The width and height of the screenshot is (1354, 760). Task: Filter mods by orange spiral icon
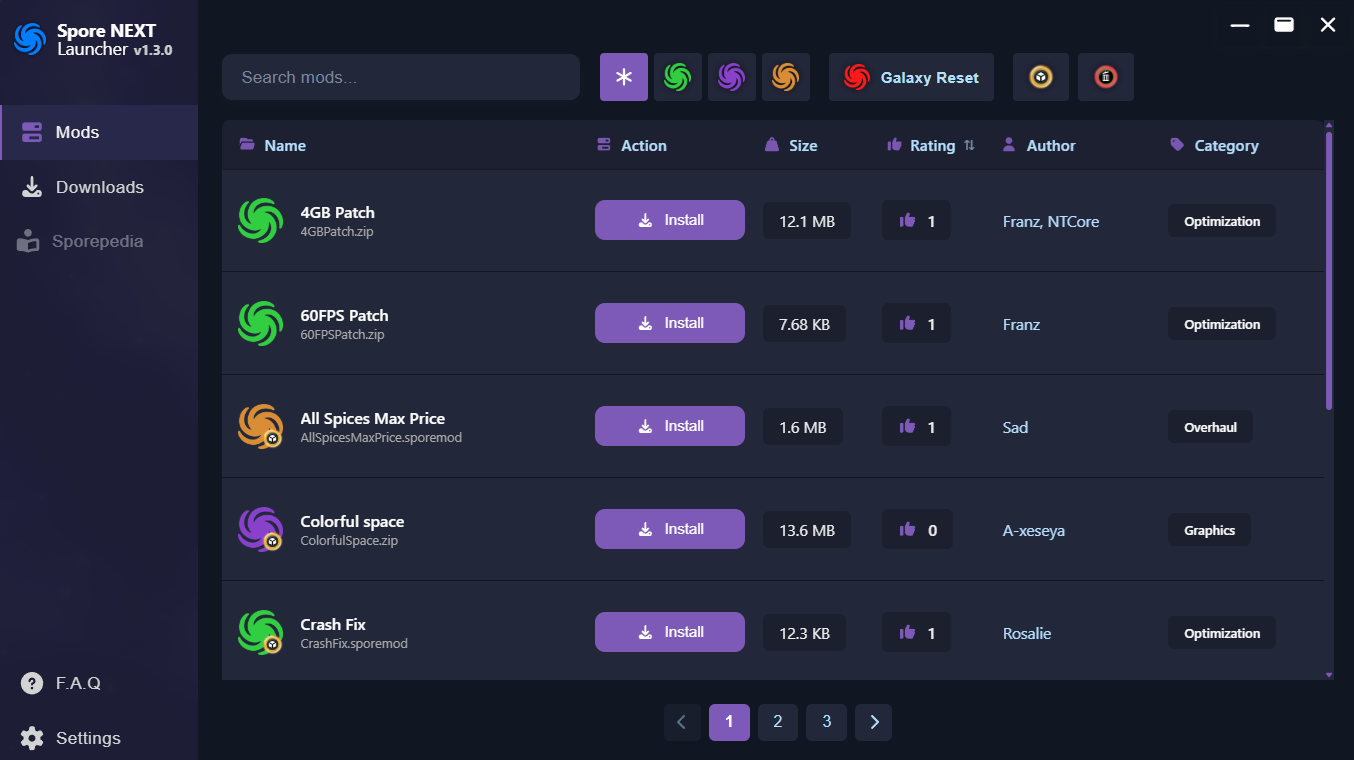[x=786, y=77]
